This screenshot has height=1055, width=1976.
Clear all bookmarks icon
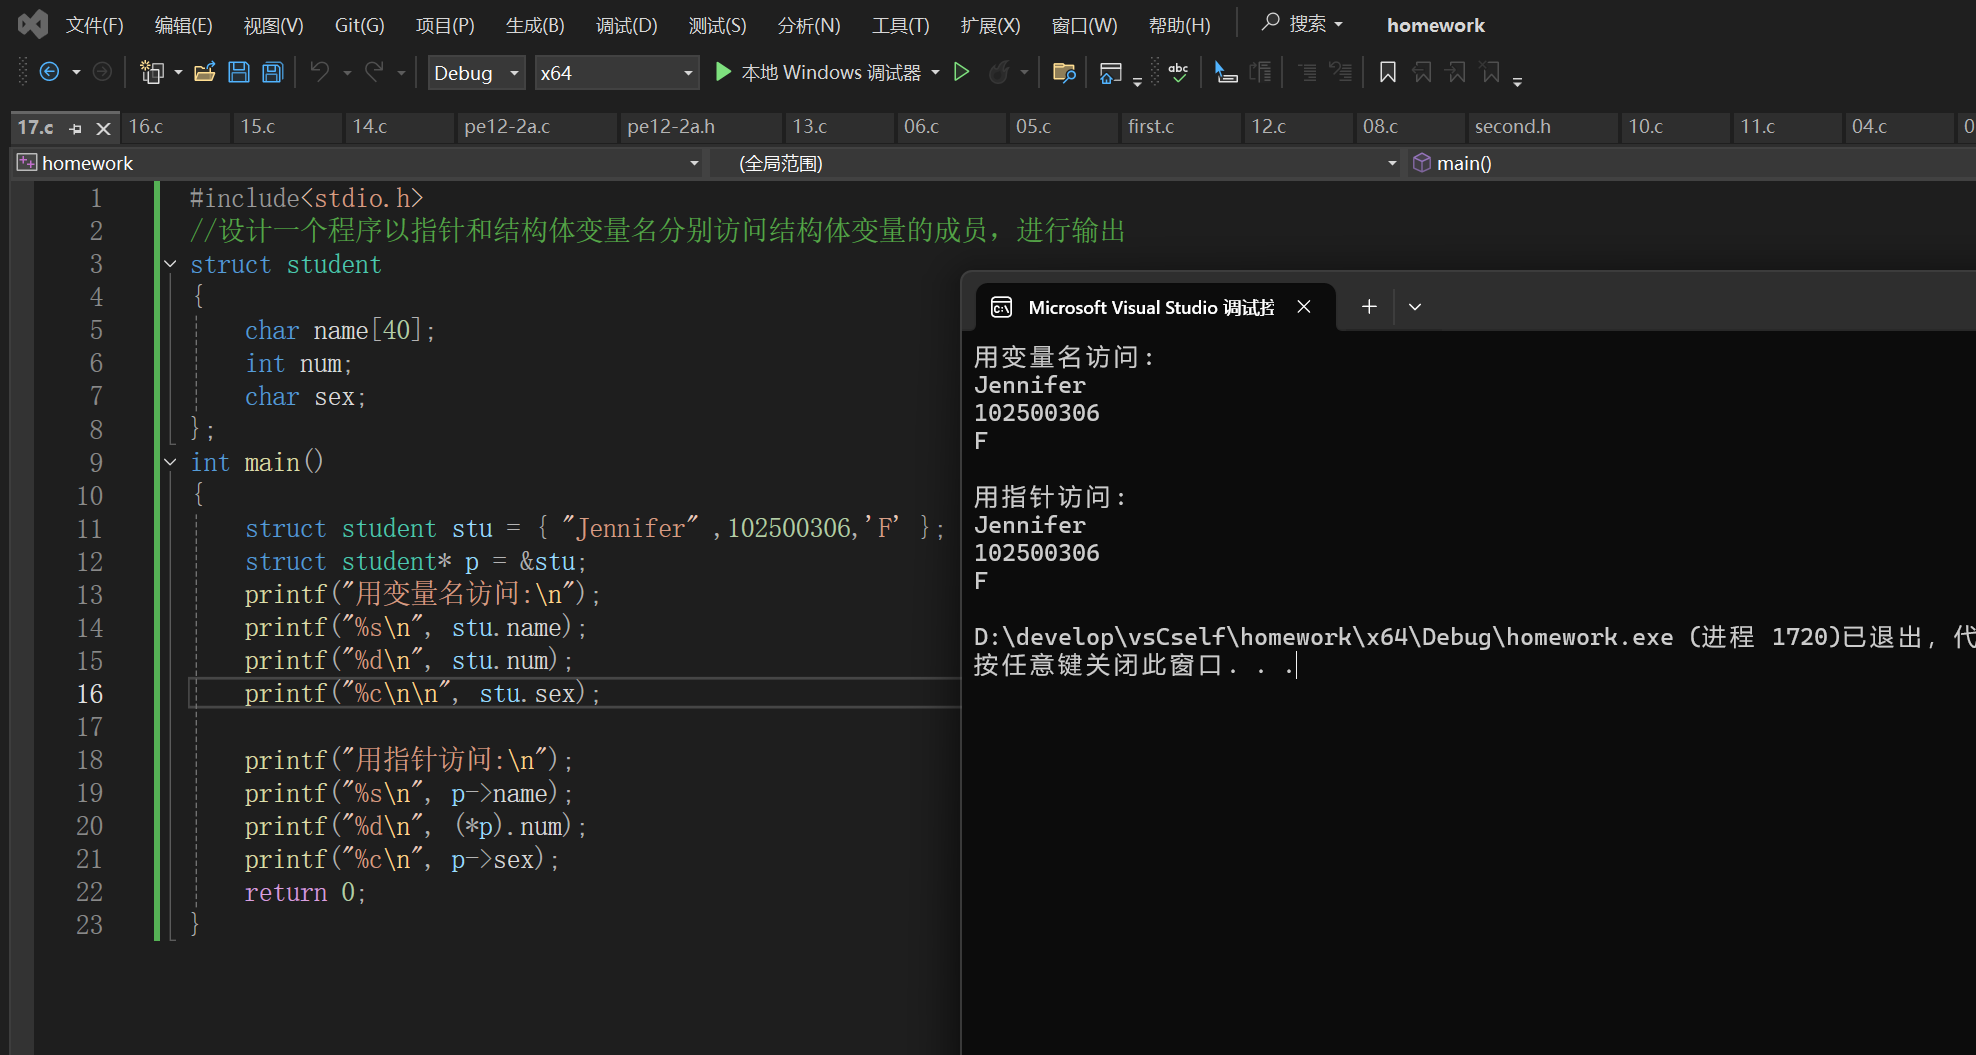point(1490,72)
